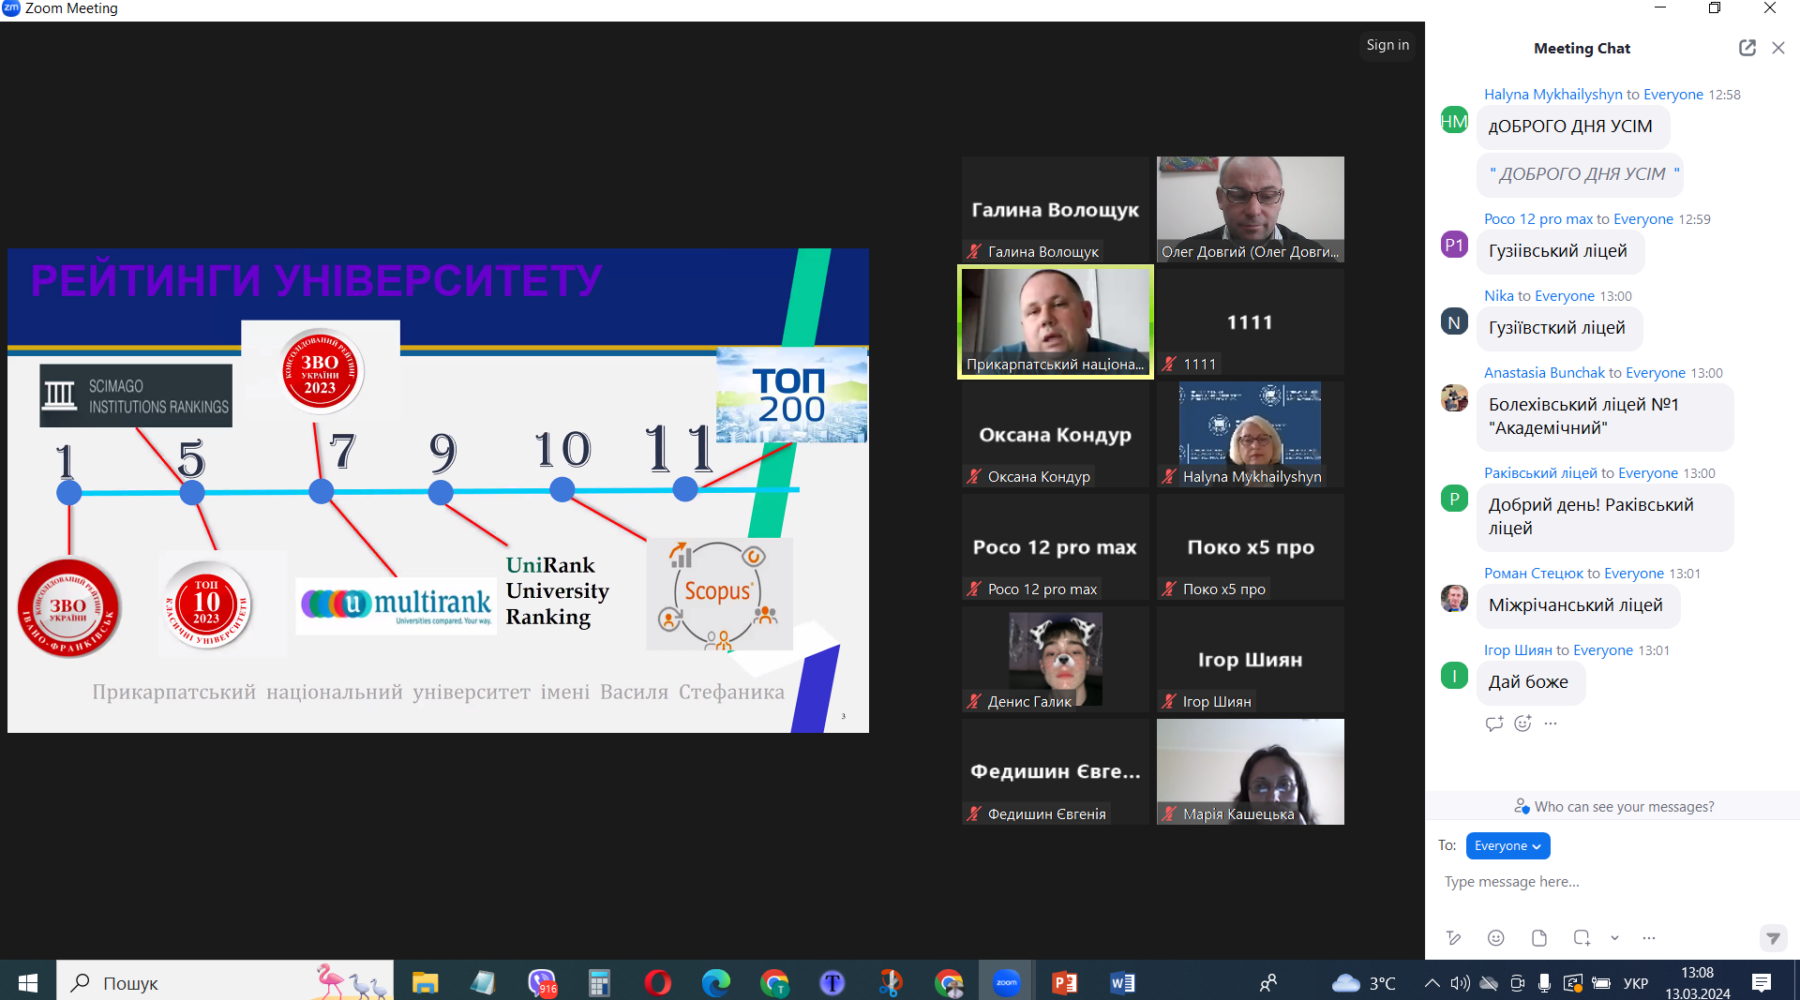
Task: Click the screenshot capture icon in chat
Action: (1581, 938)
